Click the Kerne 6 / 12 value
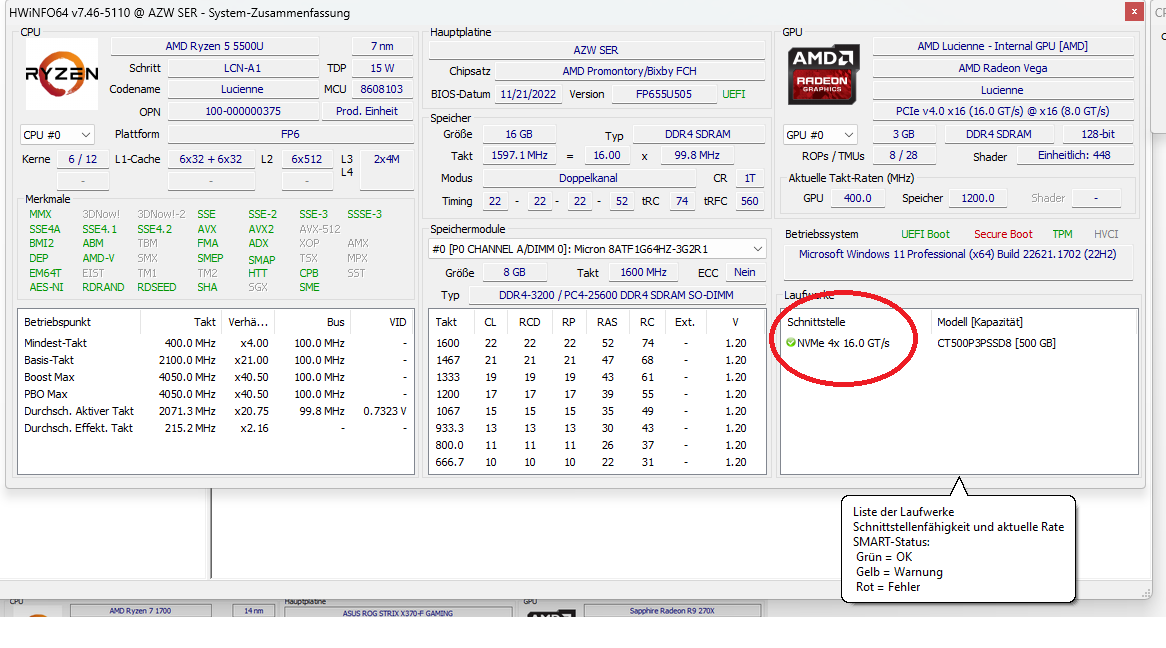The width and height of the screenshot is (1166, 648). pos(83,158)
